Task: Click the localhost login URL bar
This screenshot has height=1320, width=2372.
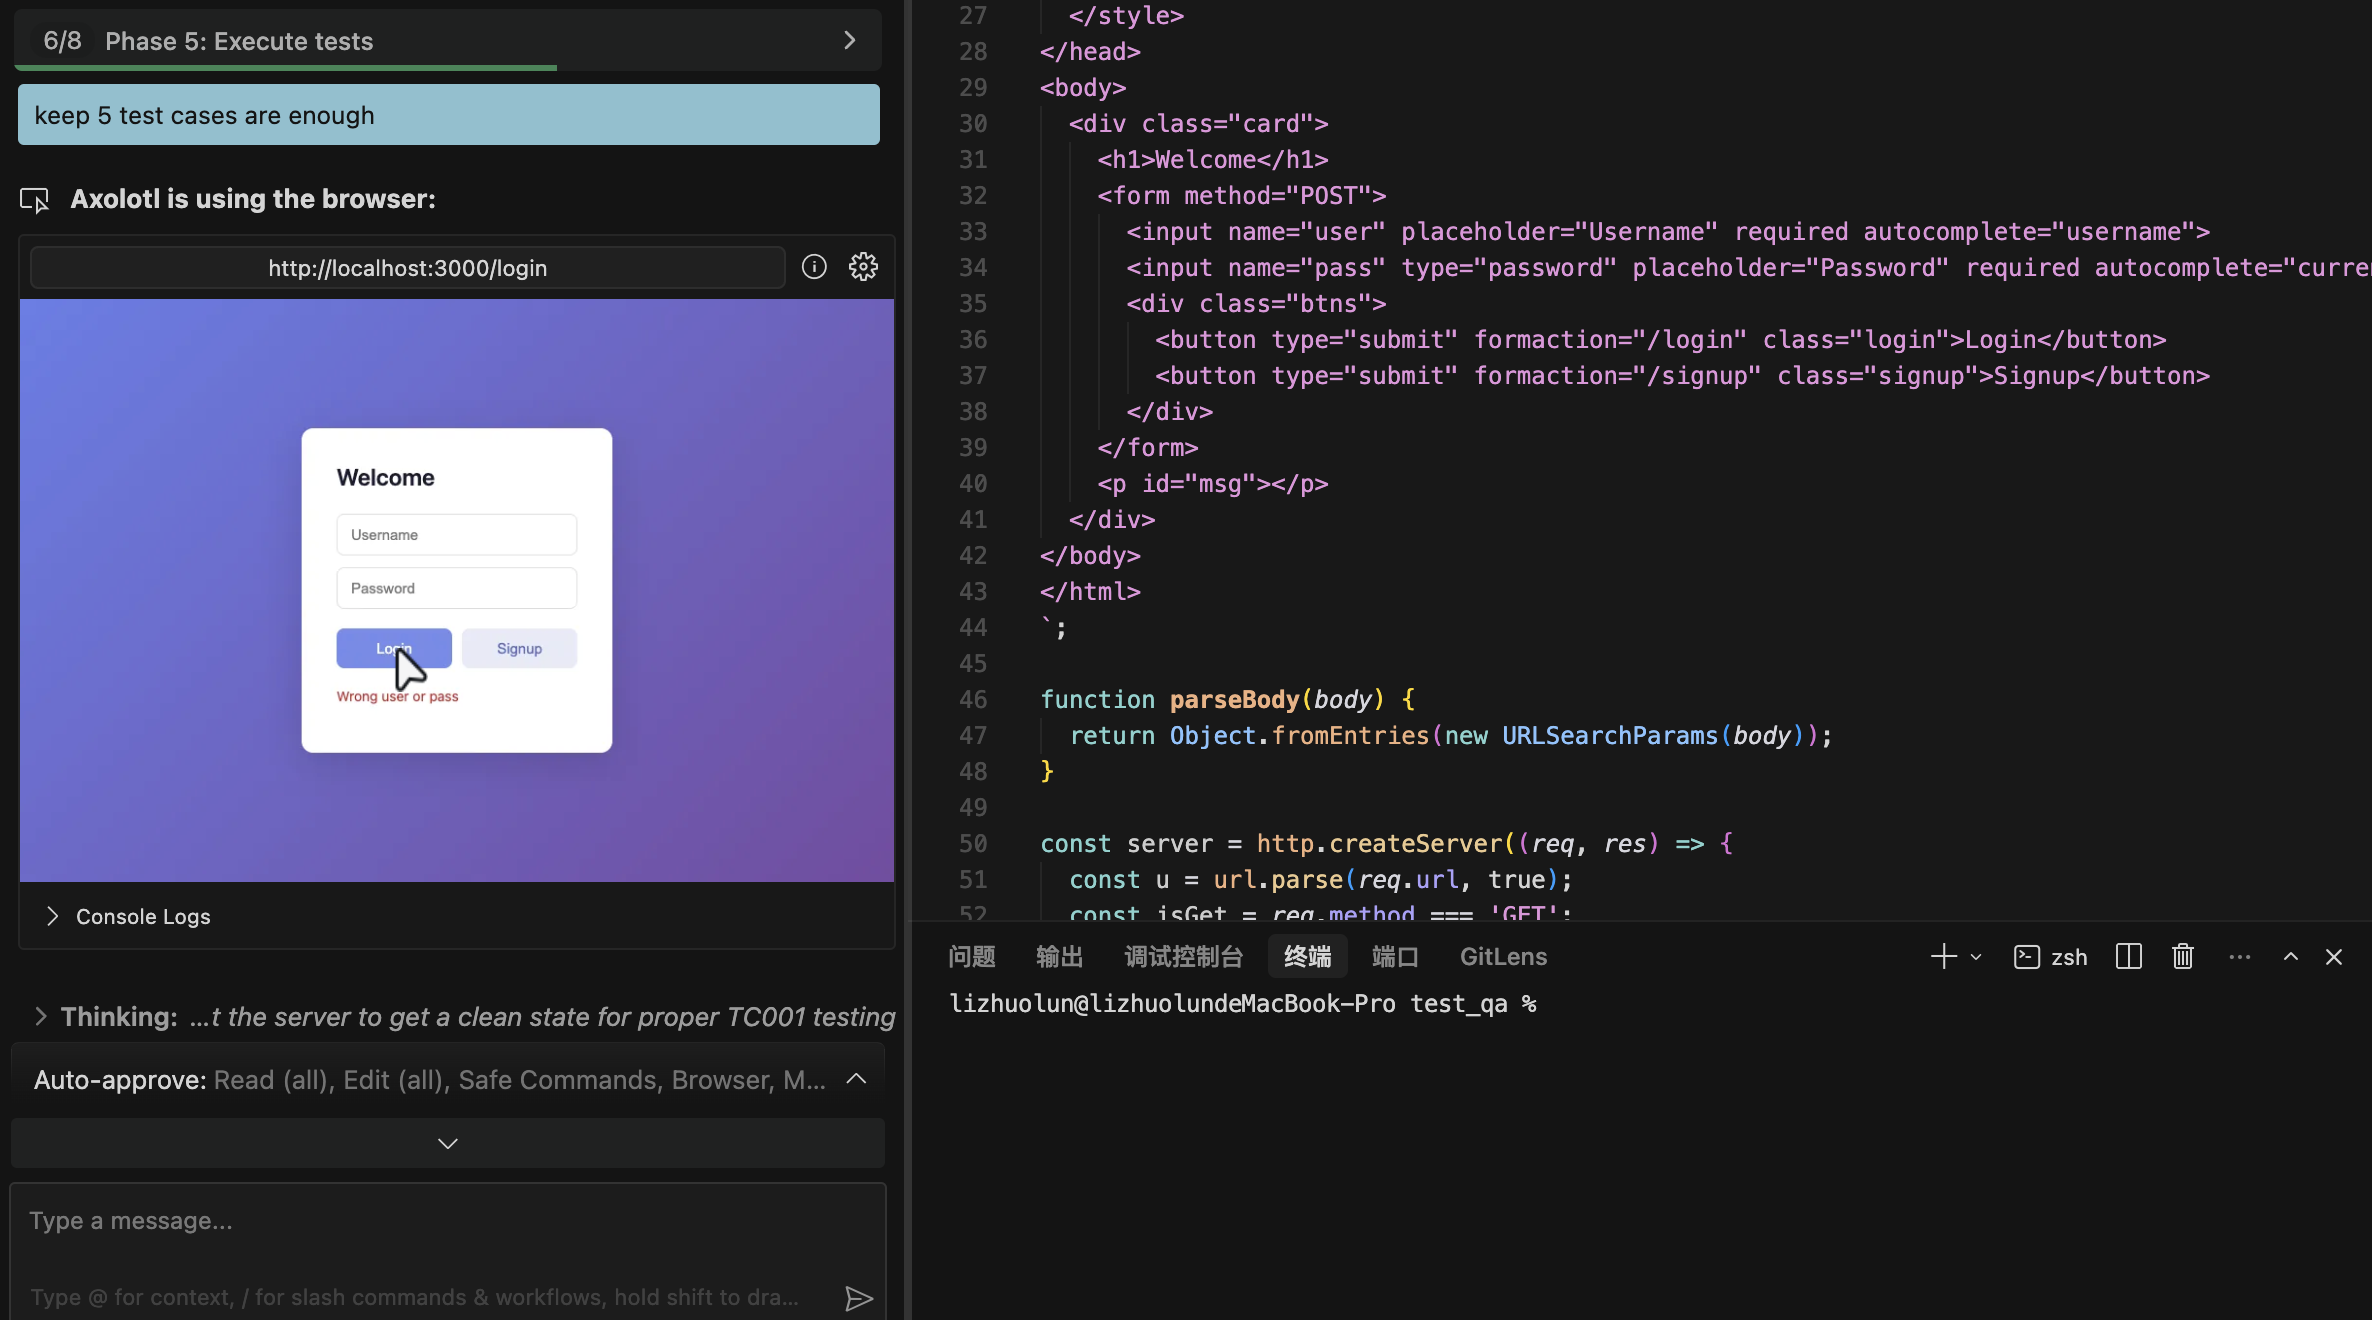Action: (x=407, y=268)
